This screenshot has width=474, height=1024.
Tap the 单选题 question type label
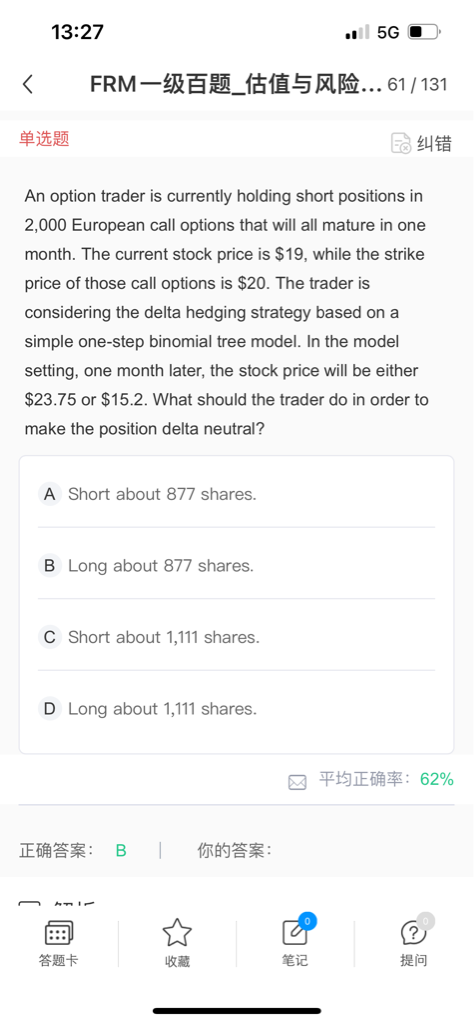coord(44,138)
